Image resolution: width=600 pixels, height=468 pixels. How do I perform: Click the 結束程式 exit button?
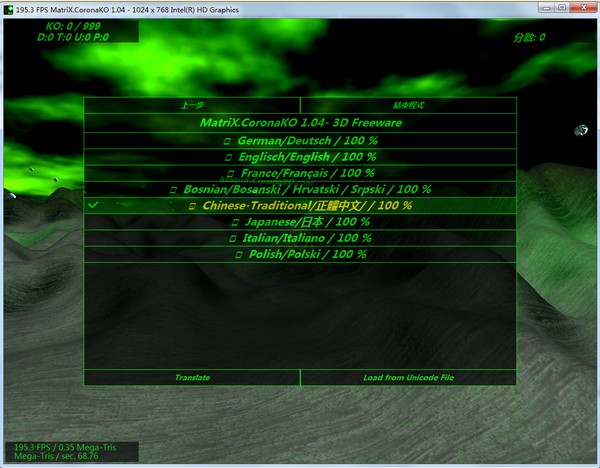point(408,105)
